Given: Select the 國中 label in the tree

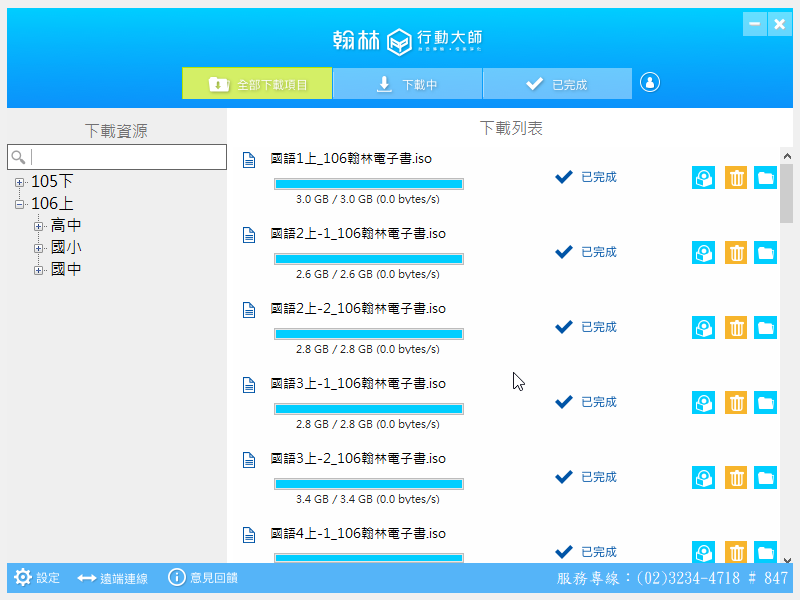Looking at the screenshot, I should coord(66,270).
